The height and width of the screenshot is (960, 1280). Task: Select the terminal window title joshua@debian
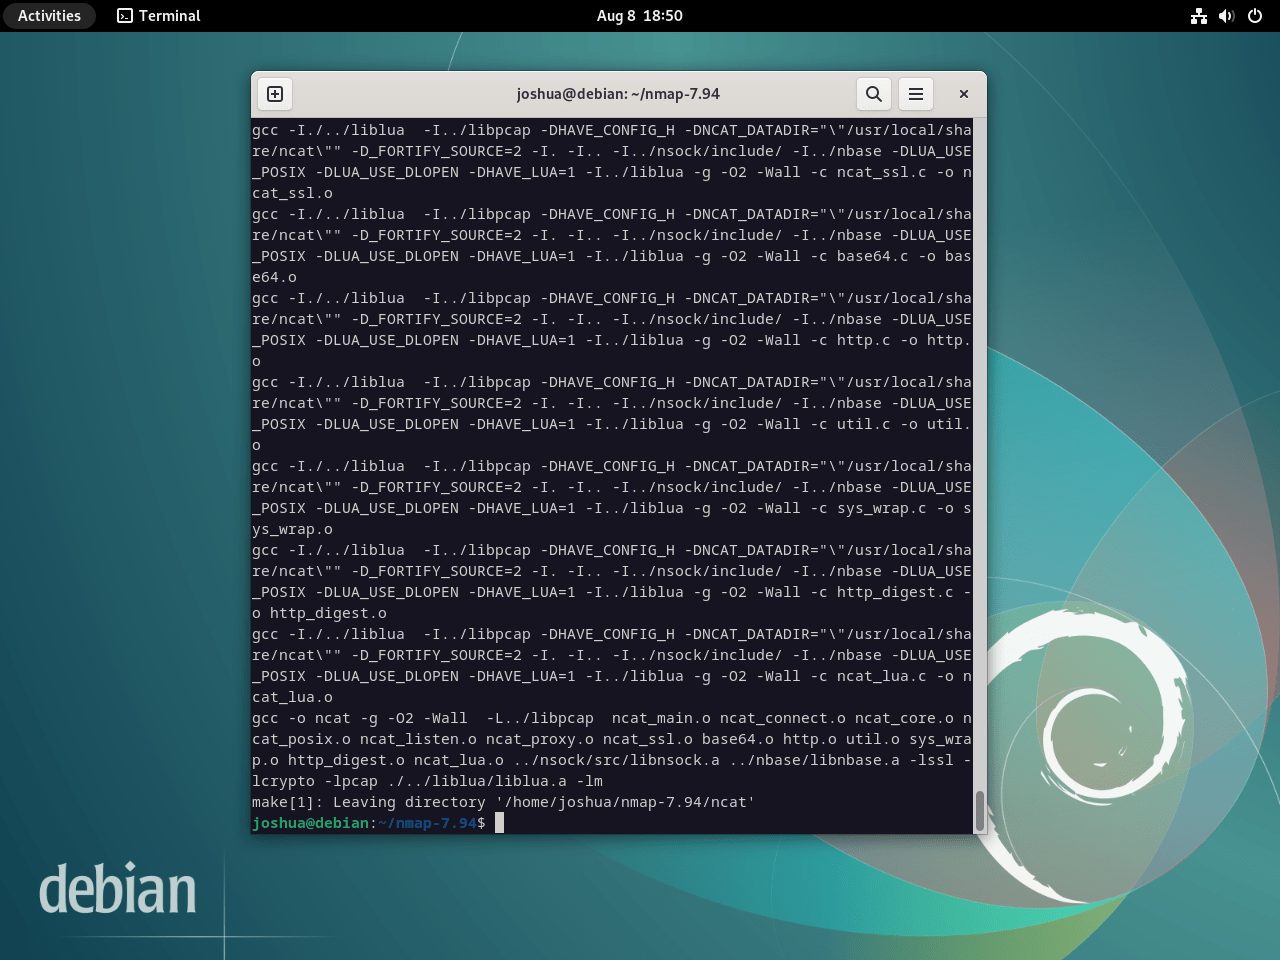617,93
